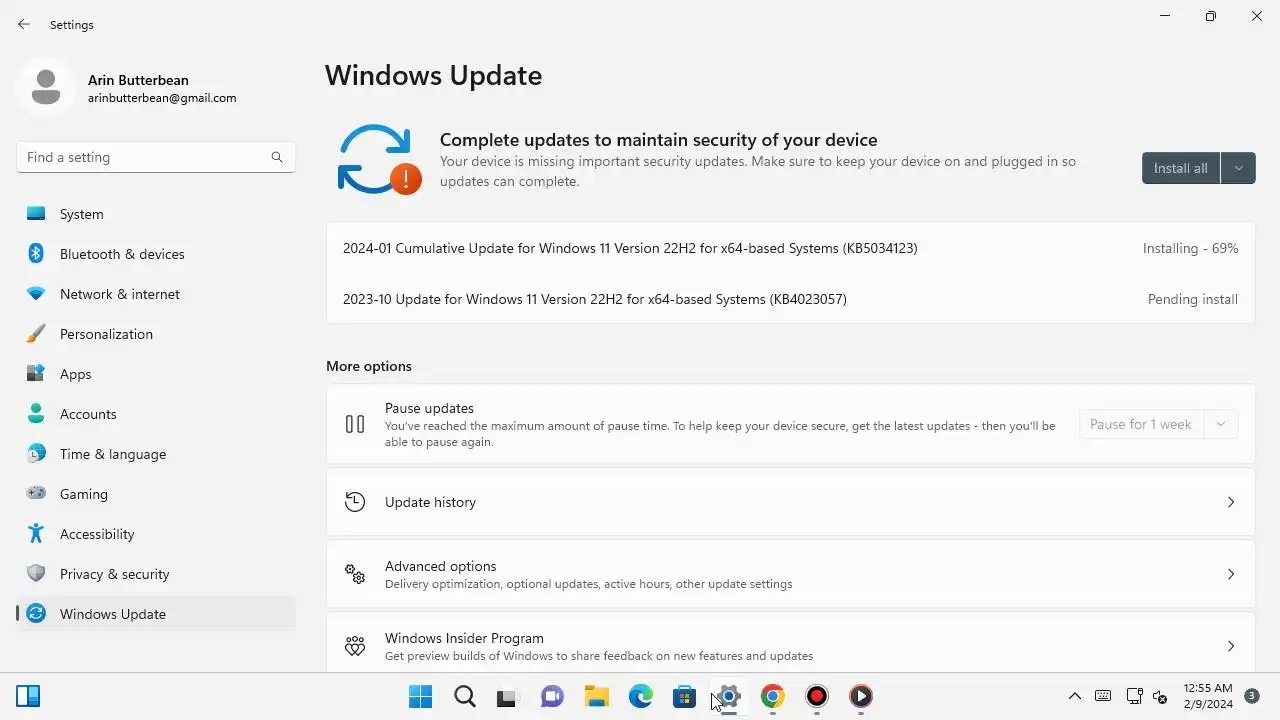Screen dimensions: 1280x720
Task: Click Install all button
Action: tap(1181, 168)
